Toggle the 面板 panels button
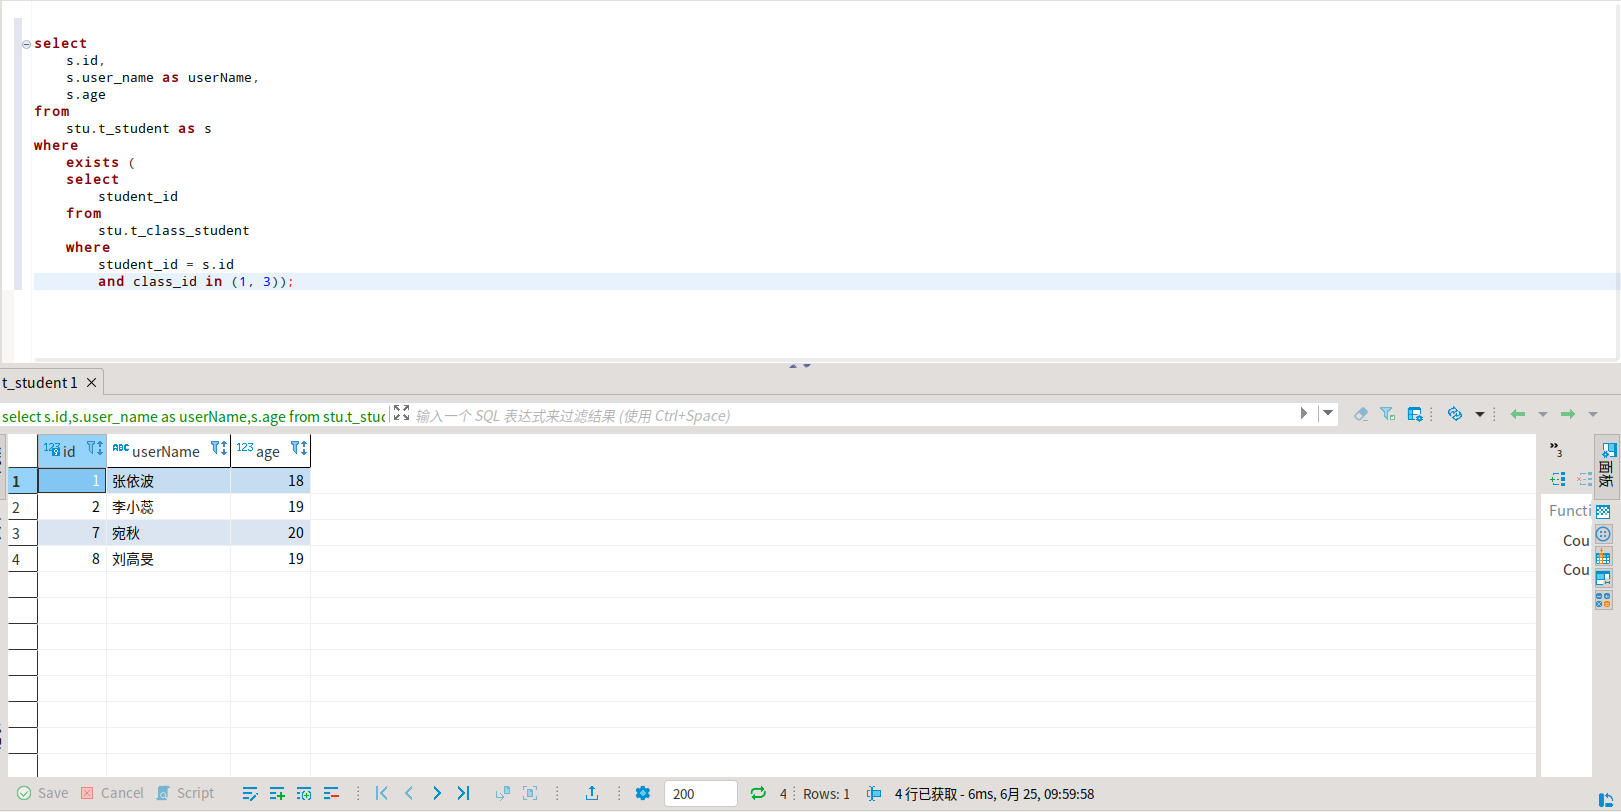This screenshot has height=812, width=1621. click(x=1606, y=465)
